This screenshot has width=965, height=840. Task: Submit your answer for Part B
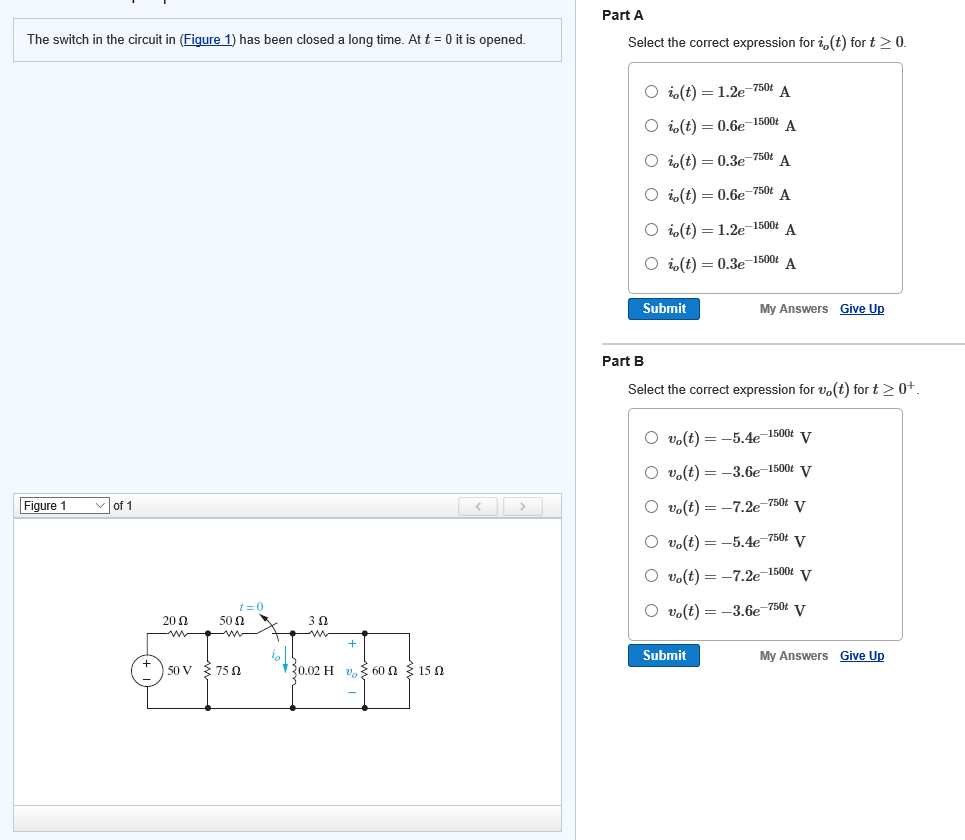(x=663, y=655)
